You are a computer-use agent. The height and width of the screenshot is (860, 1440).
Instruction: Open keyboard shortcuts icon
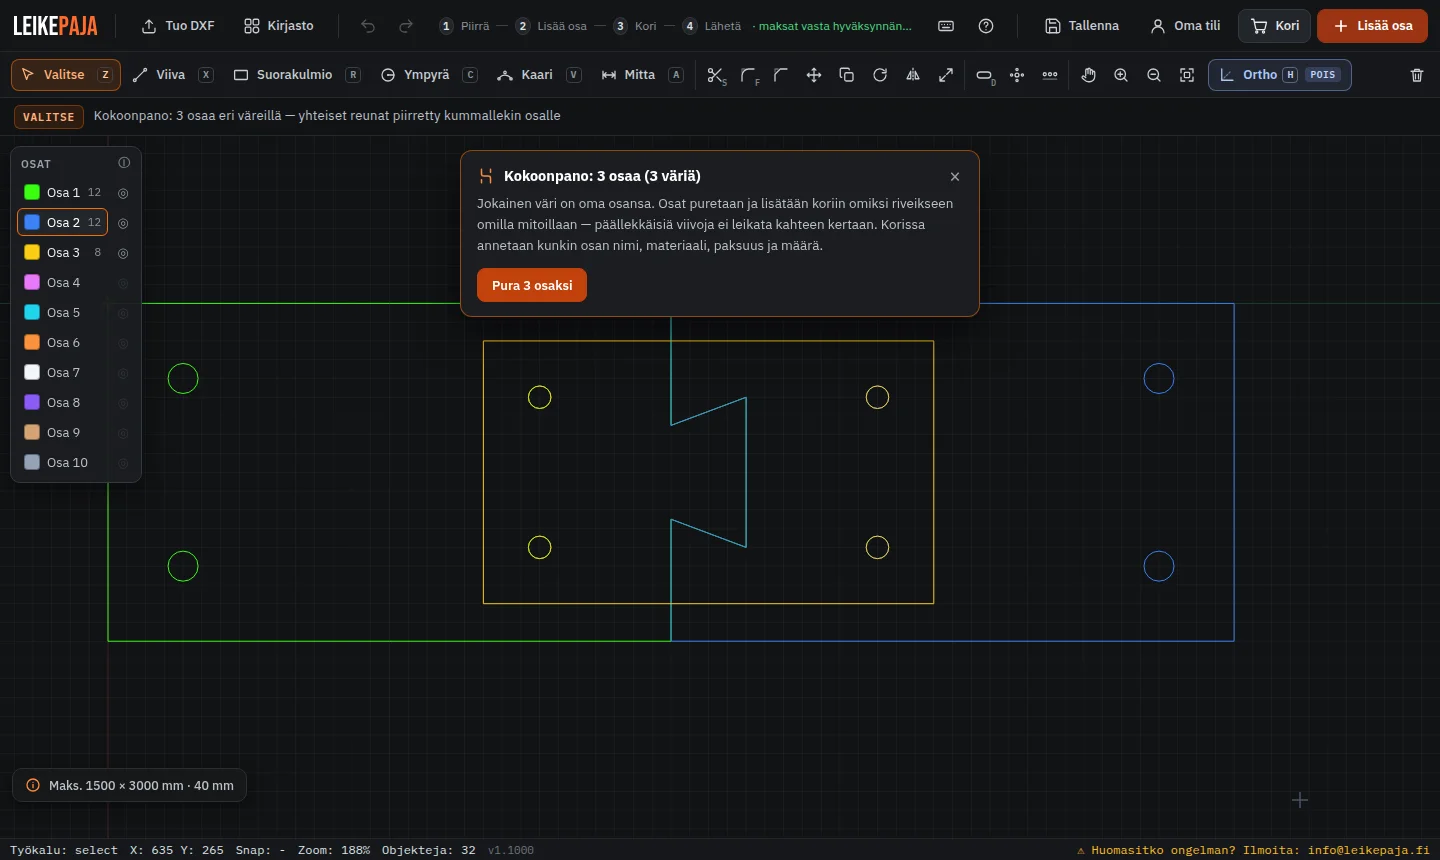coord(946,26)
